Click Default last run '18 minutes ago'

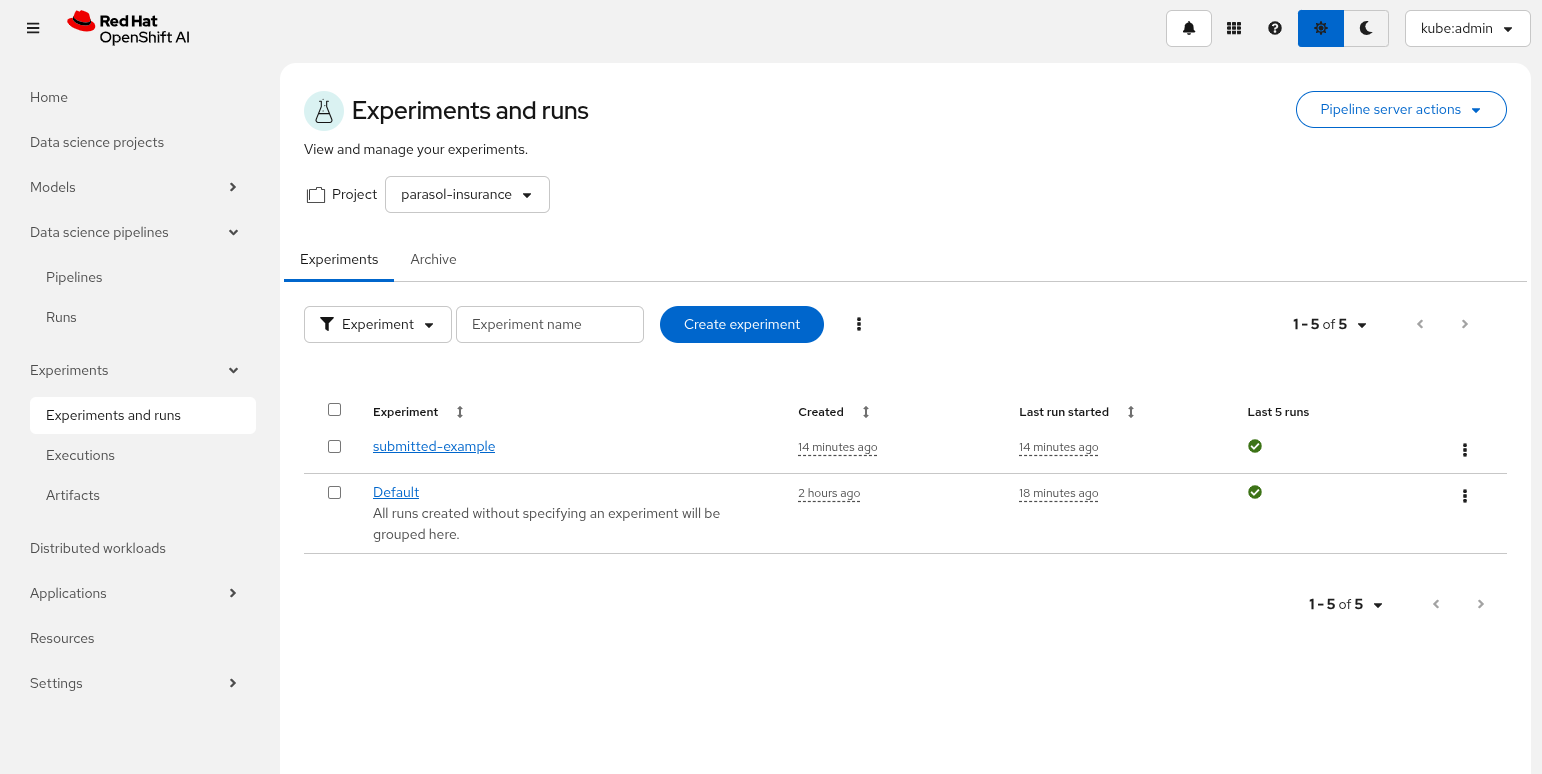point(1059,493)
